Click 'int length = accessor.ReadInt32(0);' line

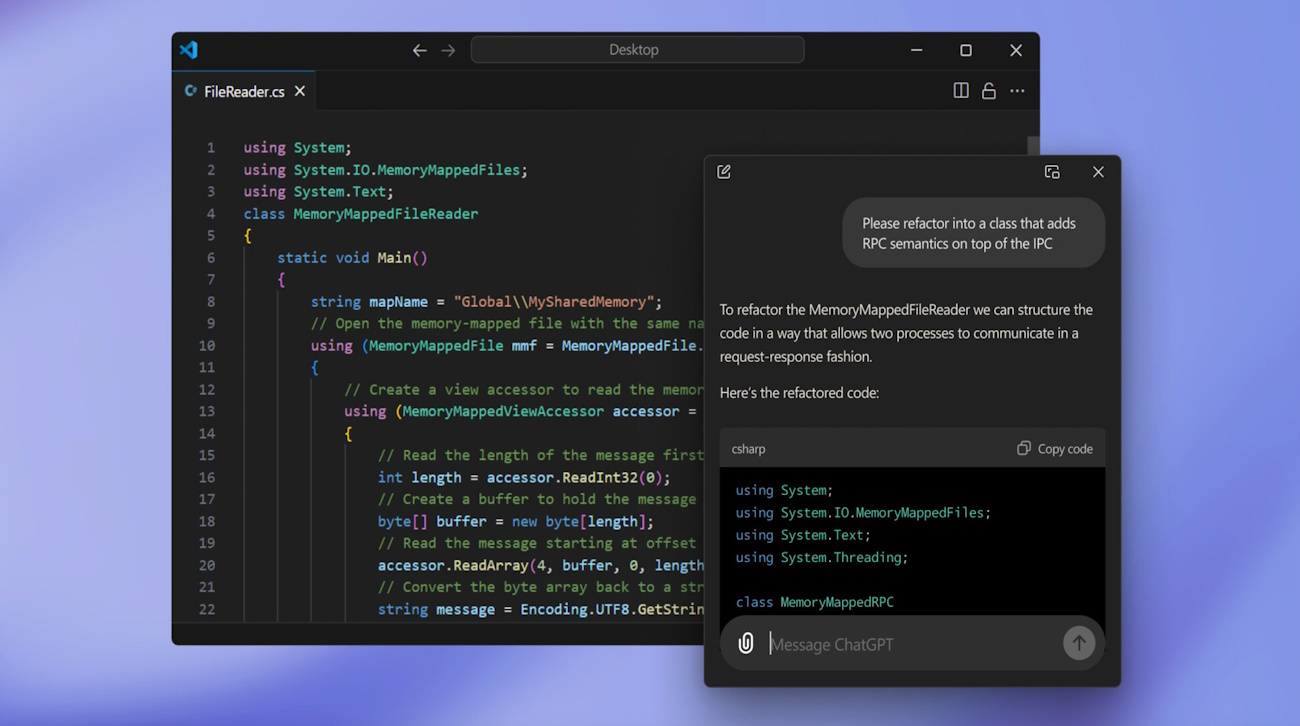pyautogui.click(x=525, y=478)
